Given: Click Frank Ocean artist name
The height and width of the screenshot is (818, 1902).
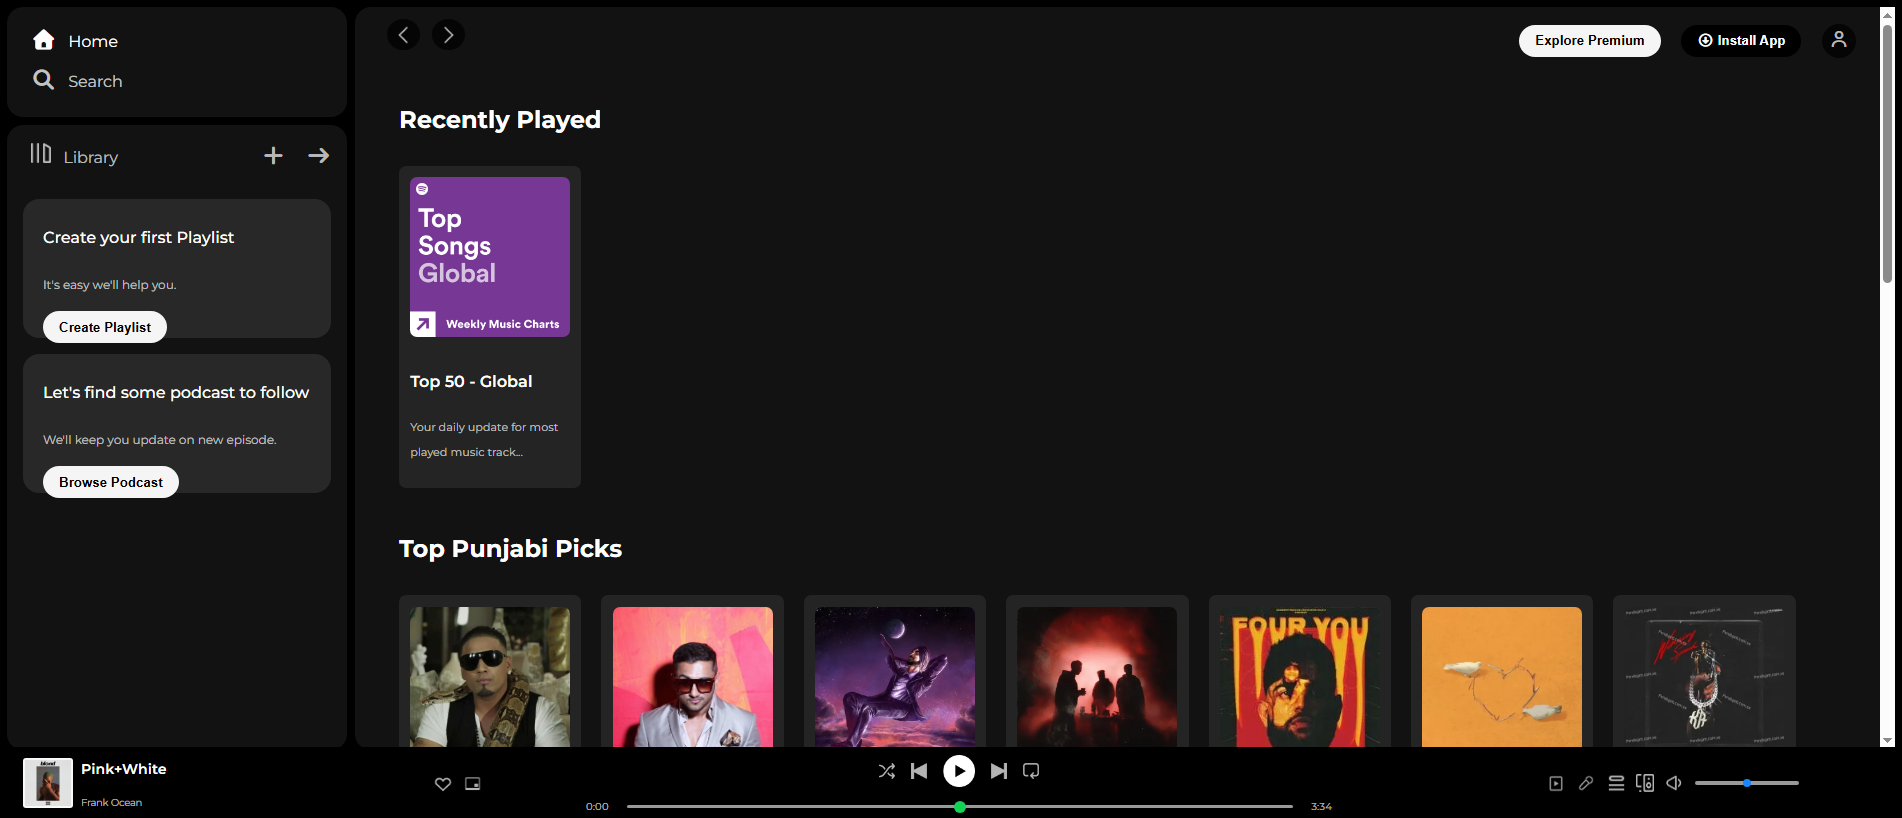Looking at the screenshot, I should tap(111, 802).
